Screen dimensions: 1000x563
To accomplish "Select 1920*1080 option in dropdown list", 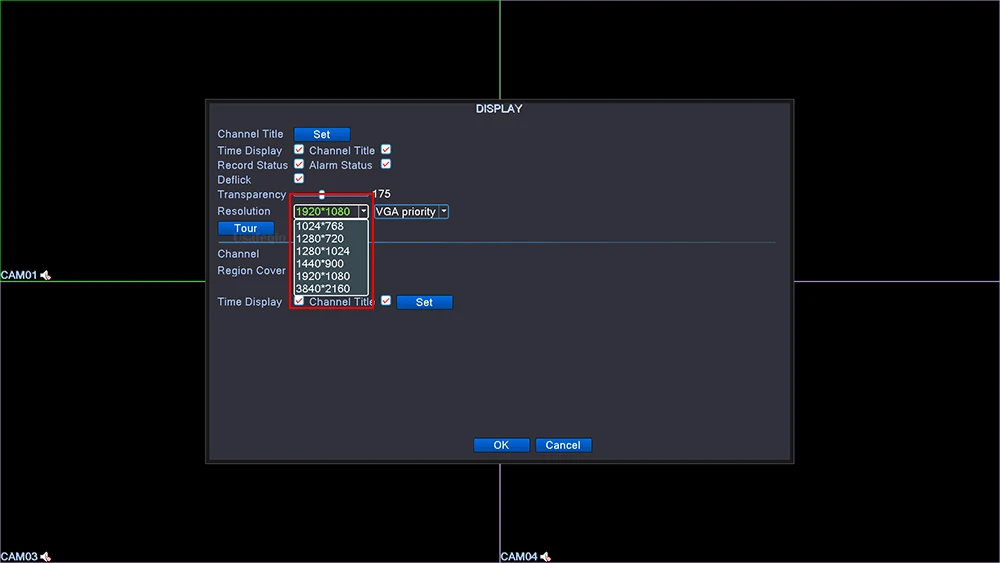I will click(331, 276).
